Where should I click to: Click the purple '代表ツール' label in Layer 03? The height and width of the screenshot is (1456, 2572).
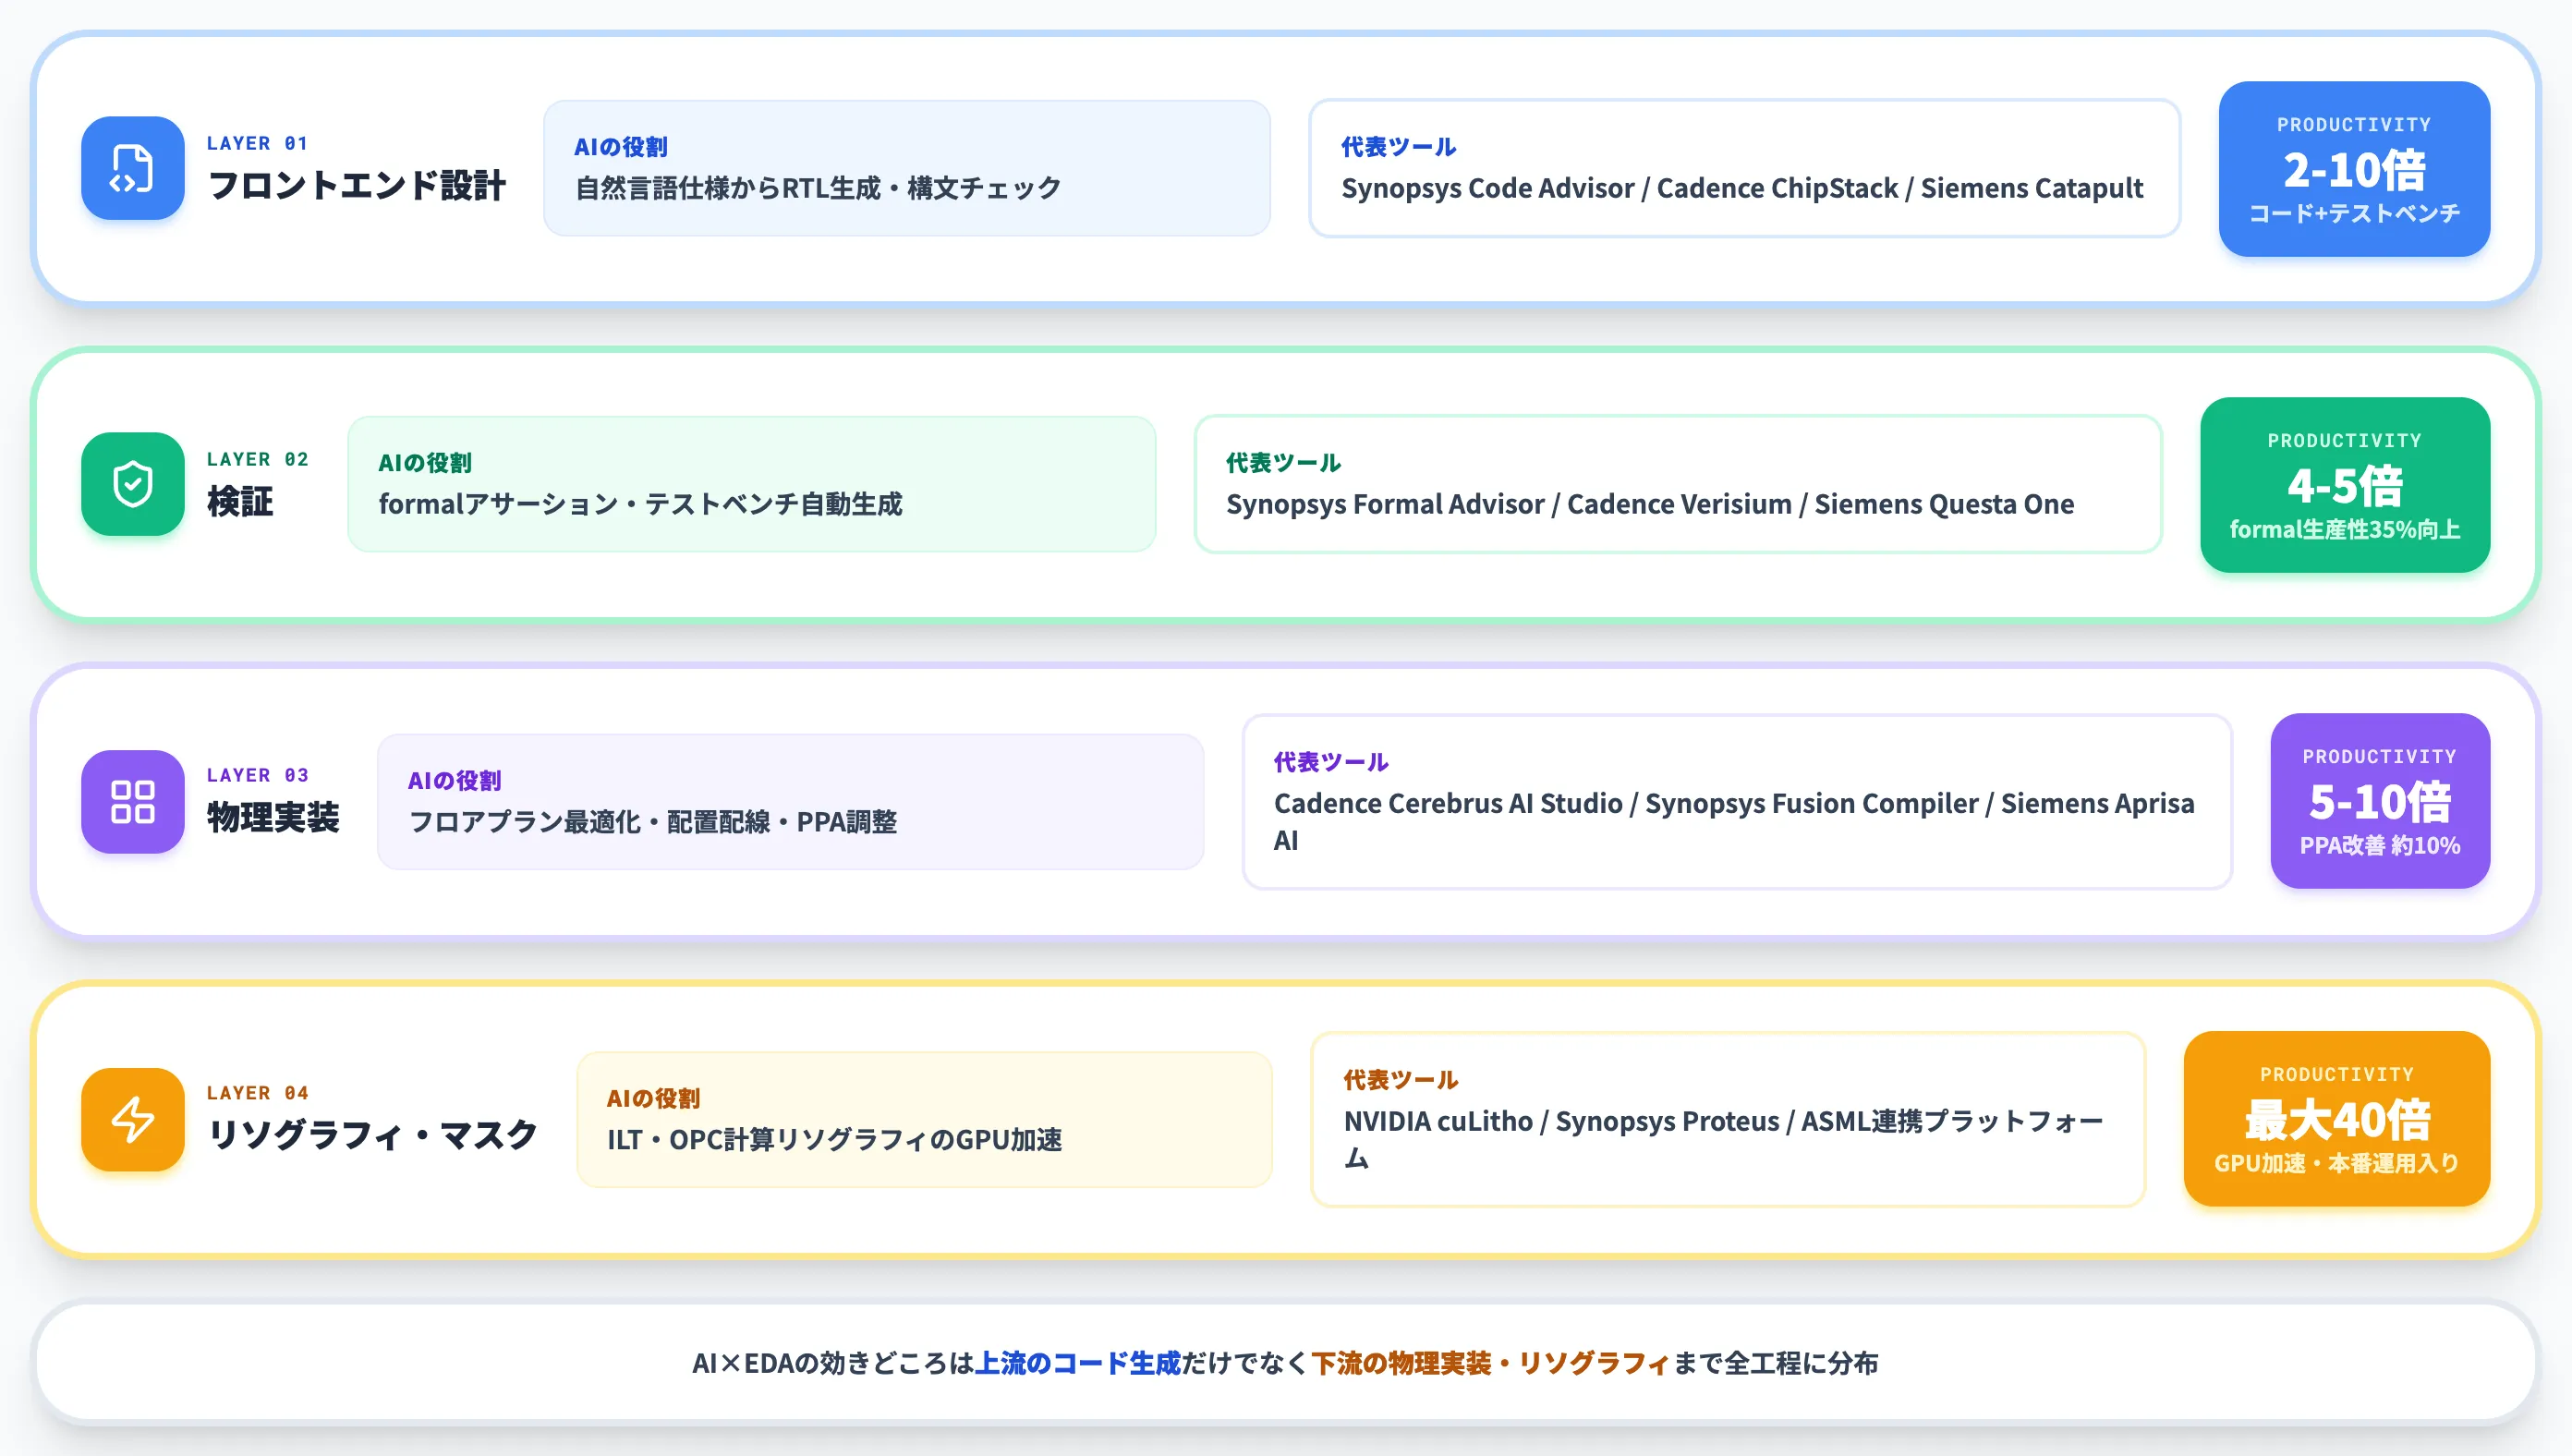point(1331,762)
